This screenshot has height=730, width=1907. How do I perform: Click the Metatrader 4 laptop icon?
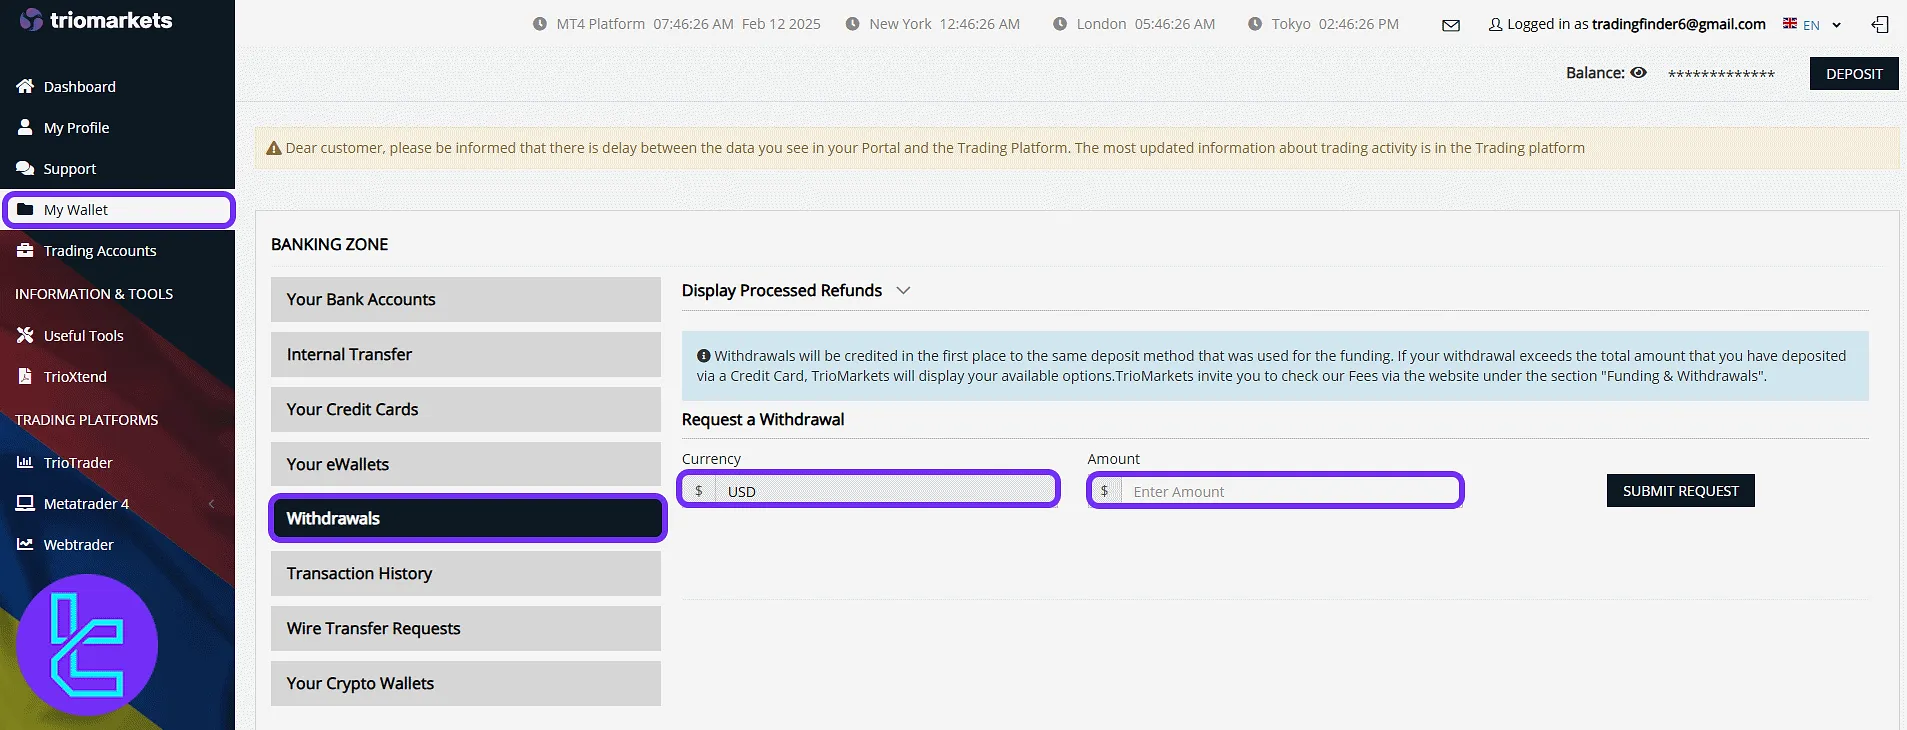25,503
